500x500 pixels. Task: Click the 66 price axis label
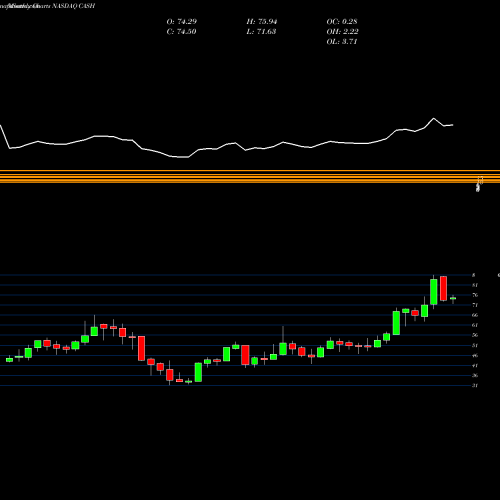[x=475, y=315]
